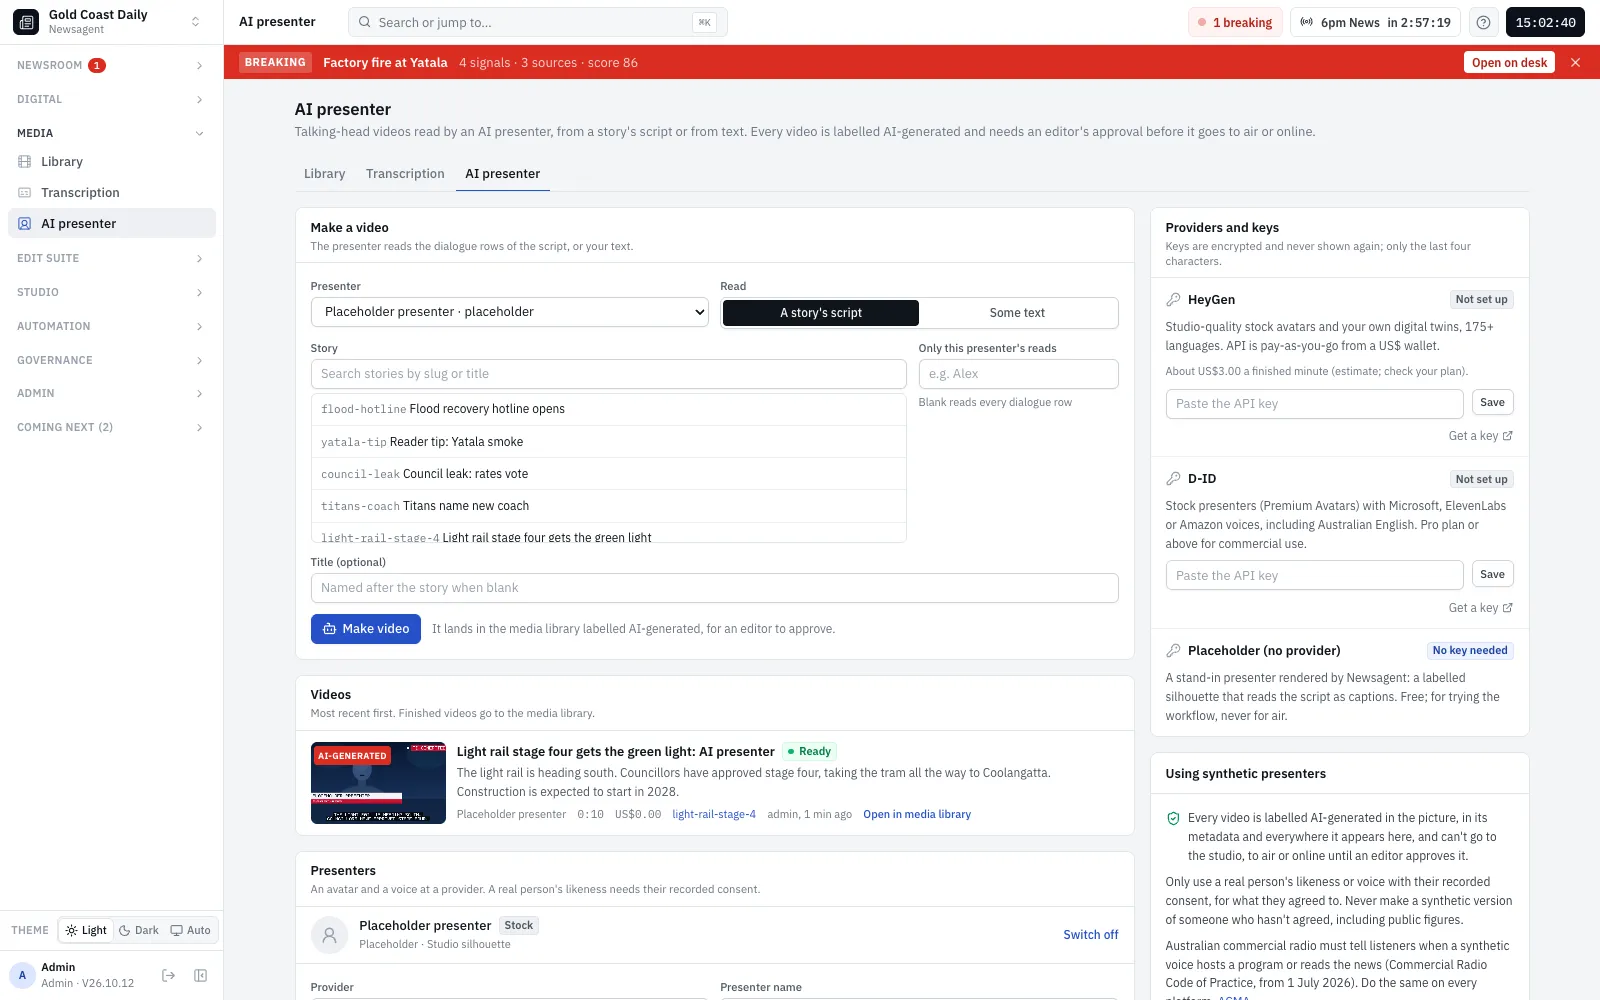Select the AI presenter tab

pyautogui.click(x=503, y=174)
